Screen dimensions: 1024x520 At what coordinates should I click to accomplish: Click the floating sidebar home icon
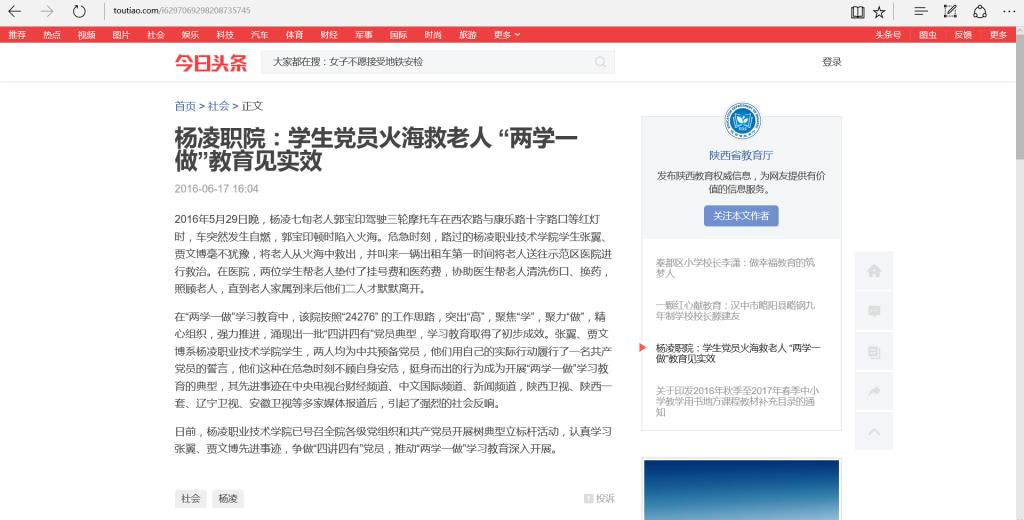(x=874, y=270)
